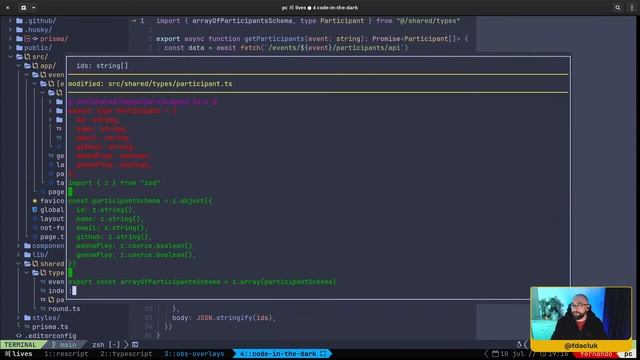The width and height of the screenshot is (640, 360).
Task: Click the zsh [-] buffer name
Action: (x=106, y=345)
